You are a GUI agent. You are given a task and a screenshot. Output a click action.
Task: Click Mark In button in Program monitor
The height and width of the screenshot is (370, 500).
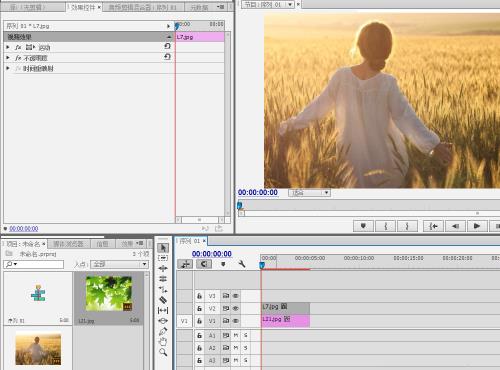386,226
